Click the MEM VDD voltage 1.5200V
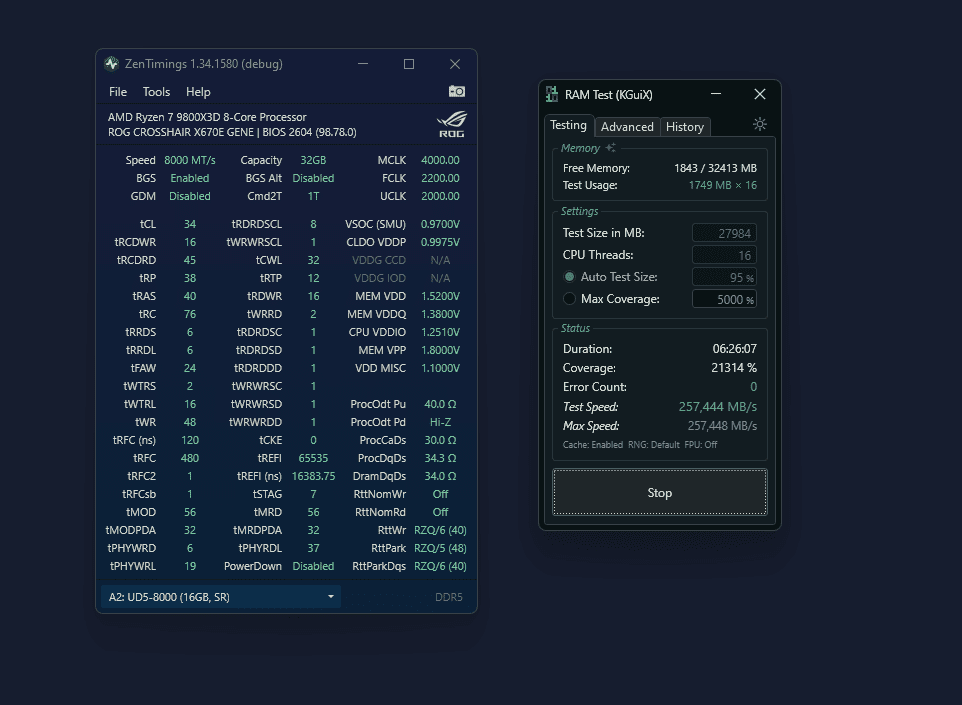This screenshot has height=705, width=962. coord(440,296)
